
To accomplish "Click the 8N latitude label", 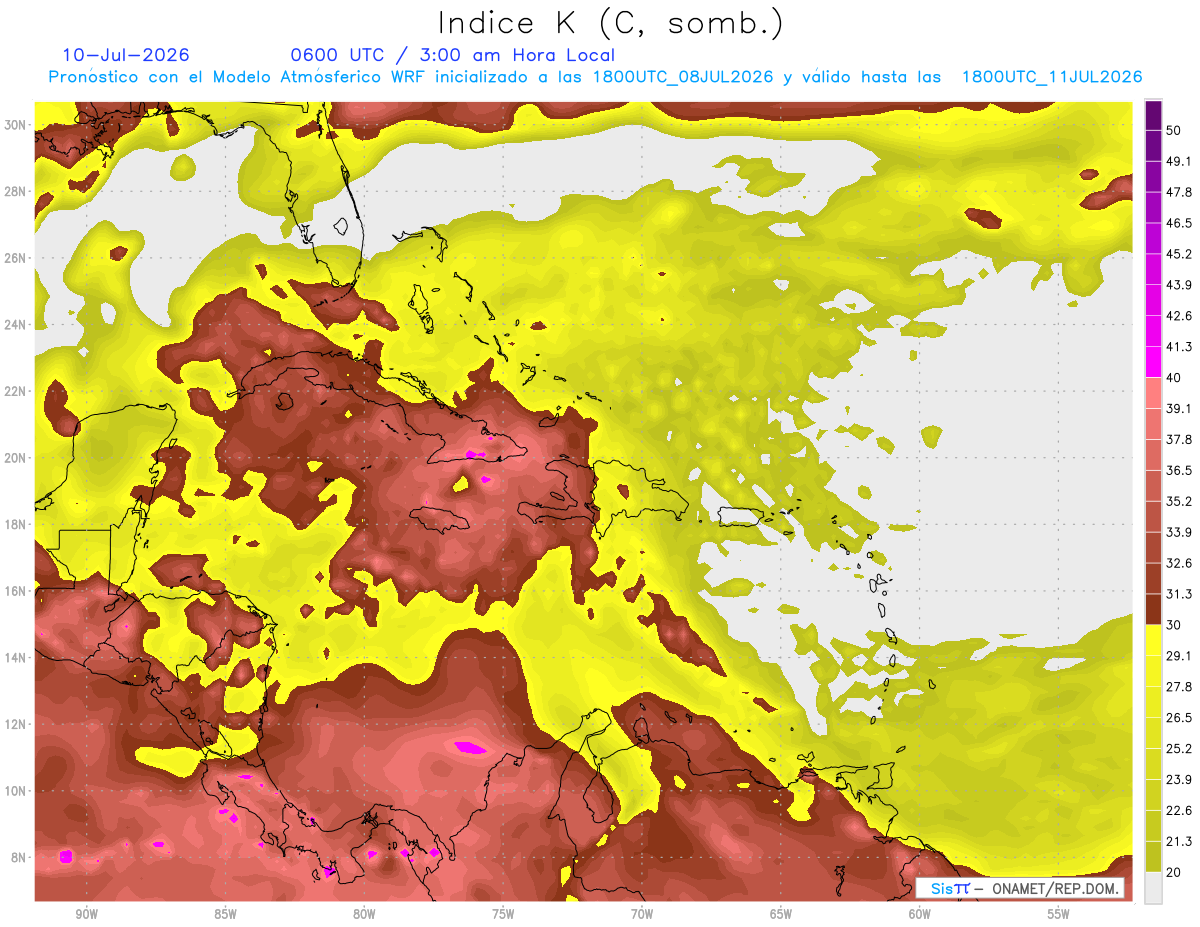I will 19,857.
